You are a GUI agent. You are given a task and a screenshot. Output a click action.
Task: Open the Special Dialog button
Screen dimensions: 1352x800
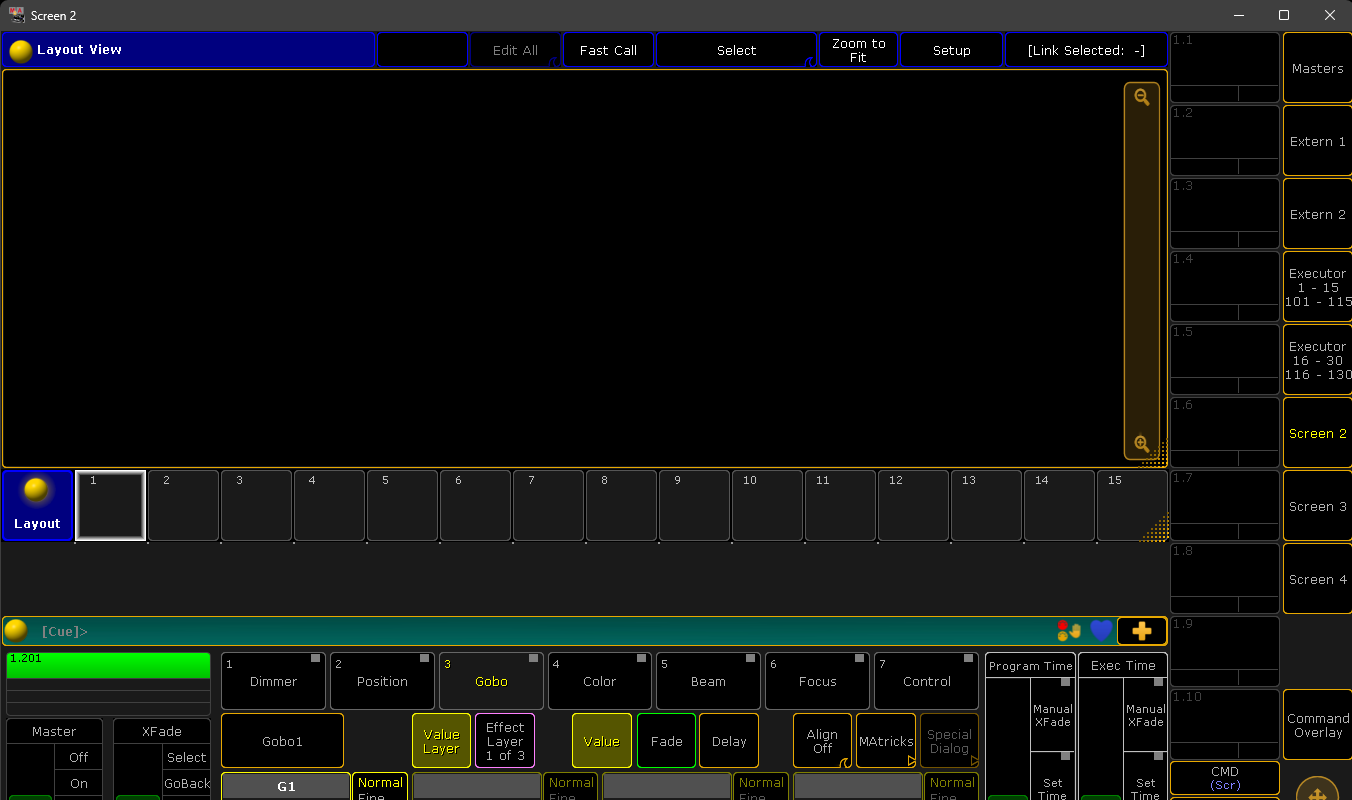949,741
